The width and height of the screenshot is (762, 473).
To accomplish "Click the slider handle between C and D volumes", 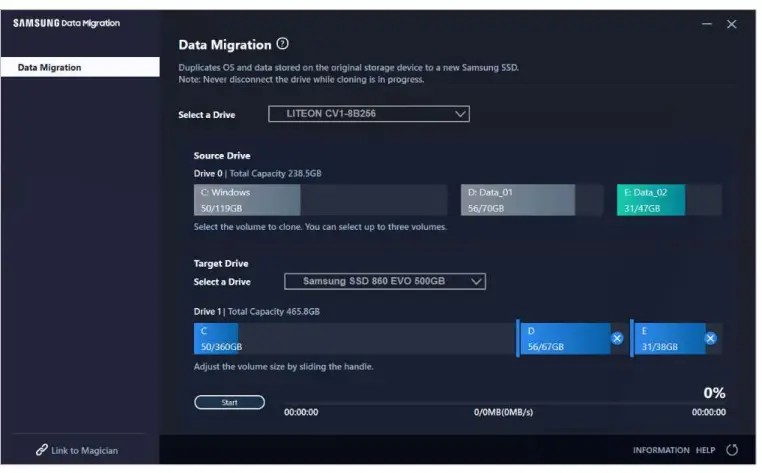I will click(518, 338).
